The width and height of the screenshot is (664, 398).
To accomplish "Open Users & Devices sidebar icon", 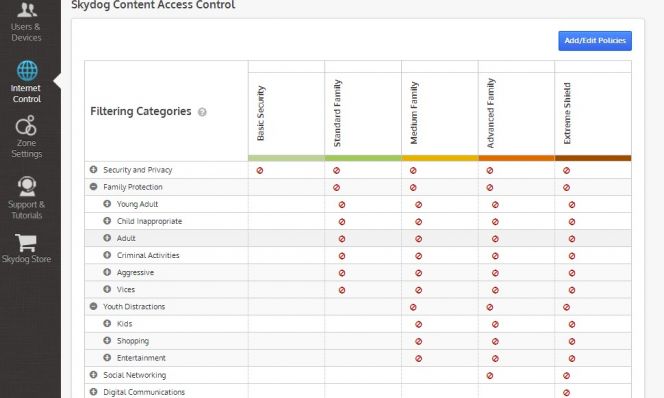I will point(27,10).
